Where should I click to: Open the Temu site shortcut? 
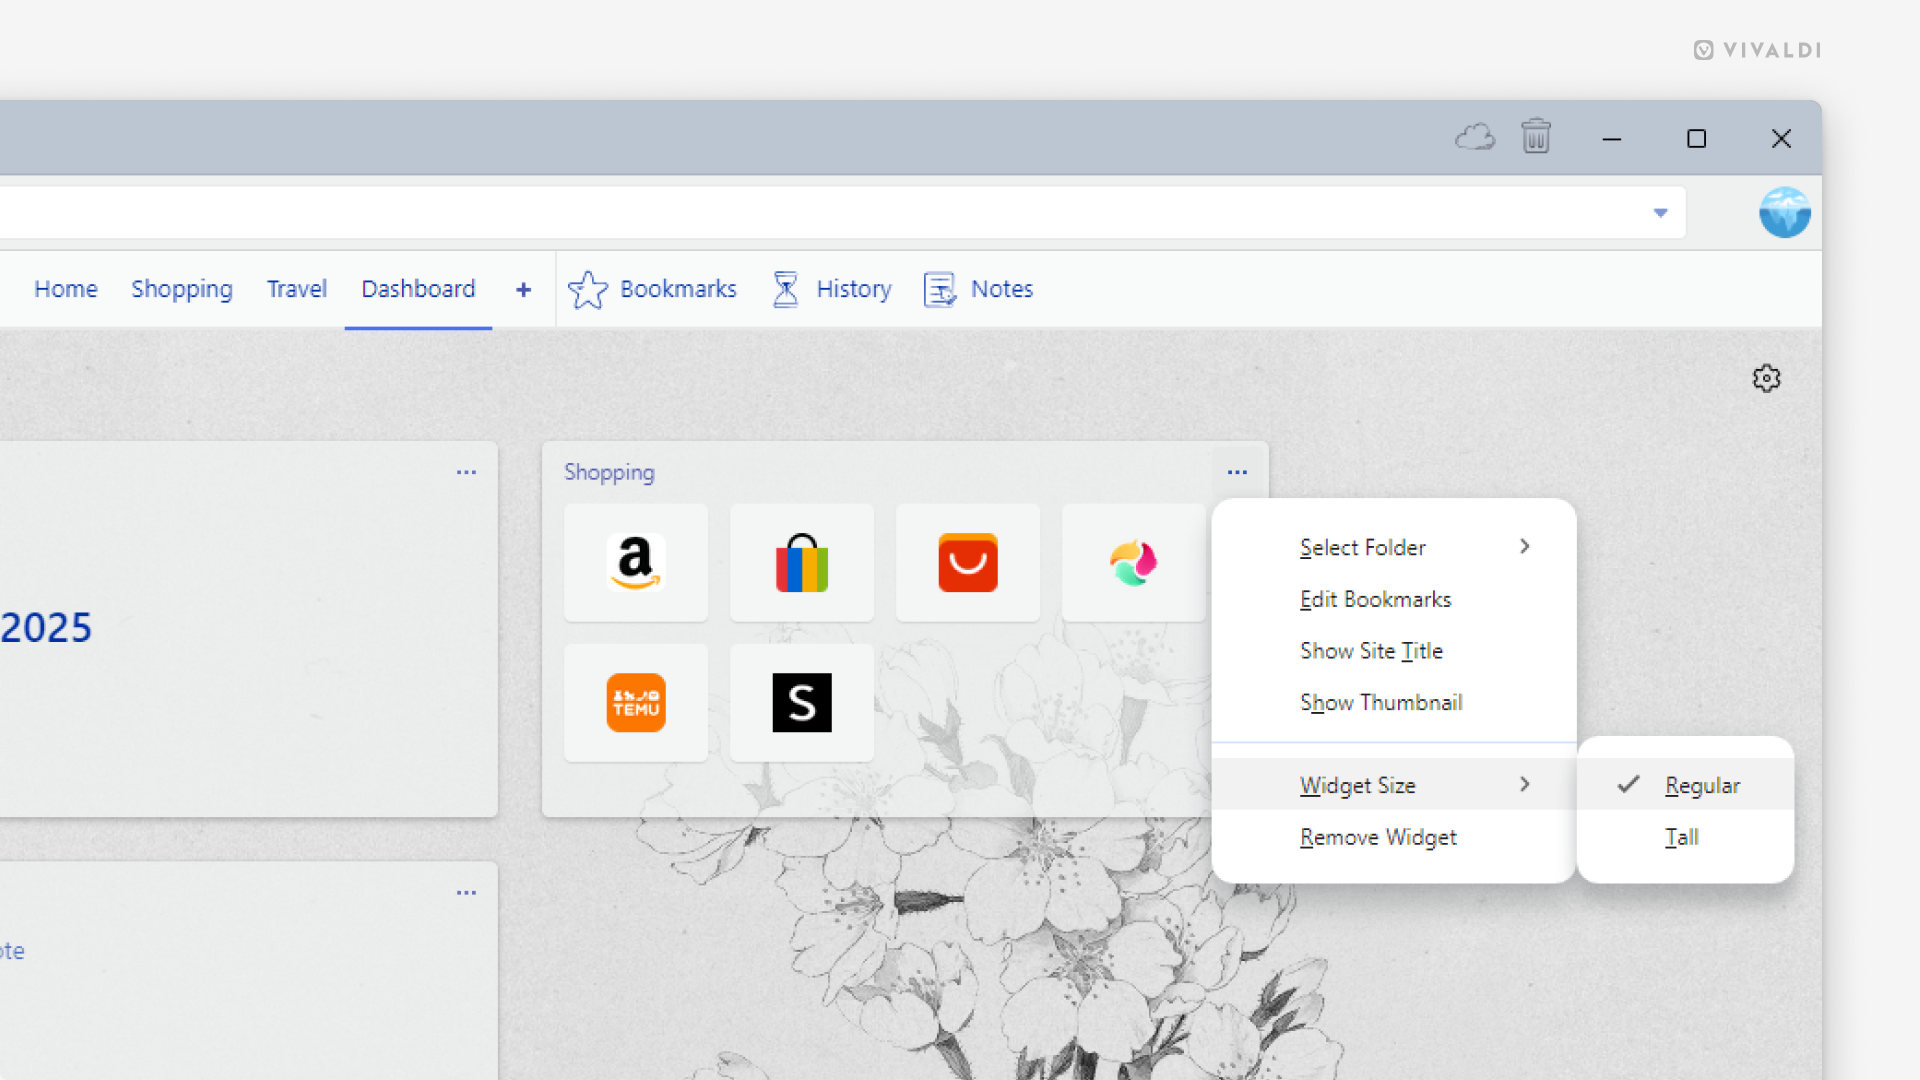tap(636, 702)
